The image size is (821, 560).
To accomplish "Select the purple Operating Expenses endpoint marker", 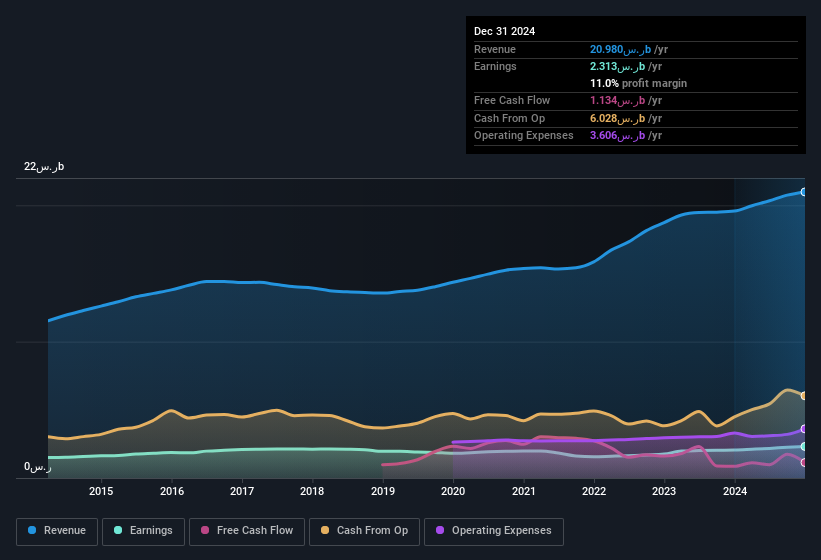I will (804, 429).
